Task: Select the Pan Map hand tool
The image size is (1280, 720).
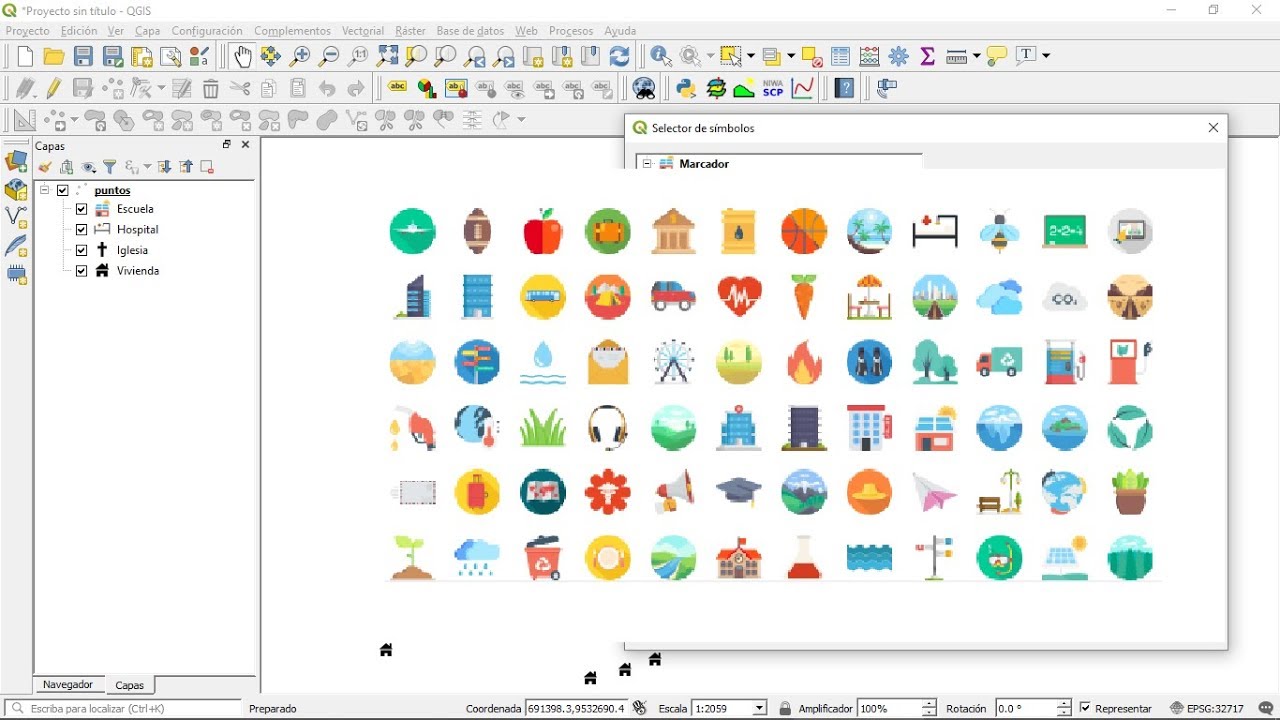Action: (241, 57)
